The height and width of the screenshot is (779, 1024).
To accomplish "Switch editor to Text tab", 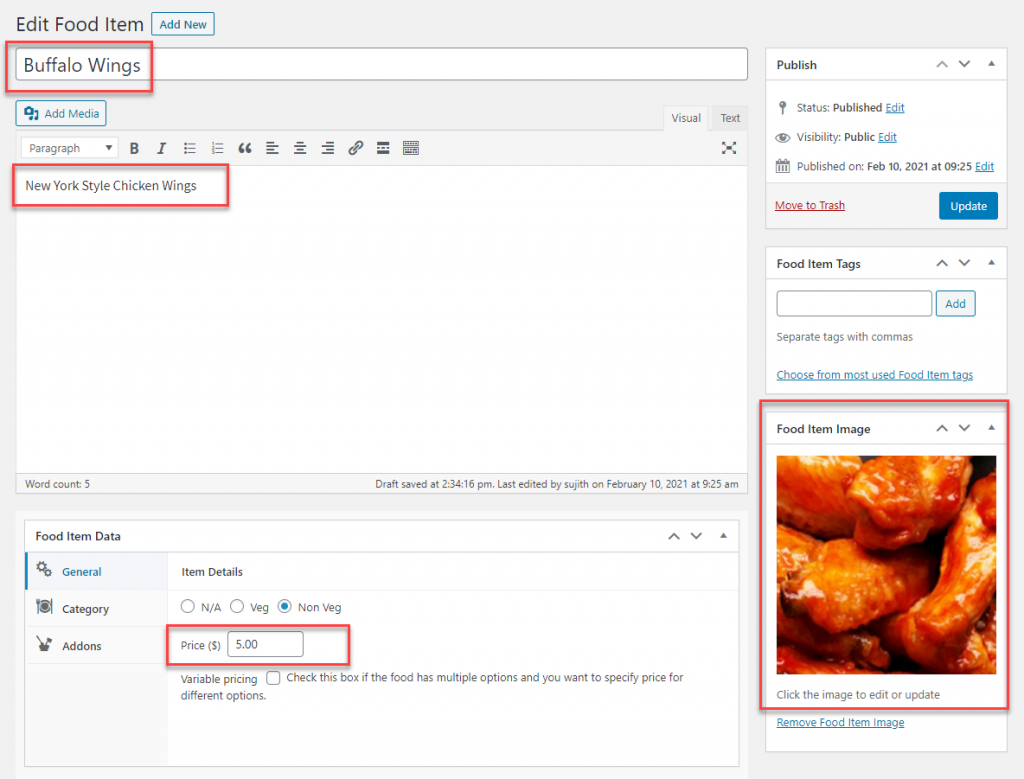I will [x=730, y=118].
